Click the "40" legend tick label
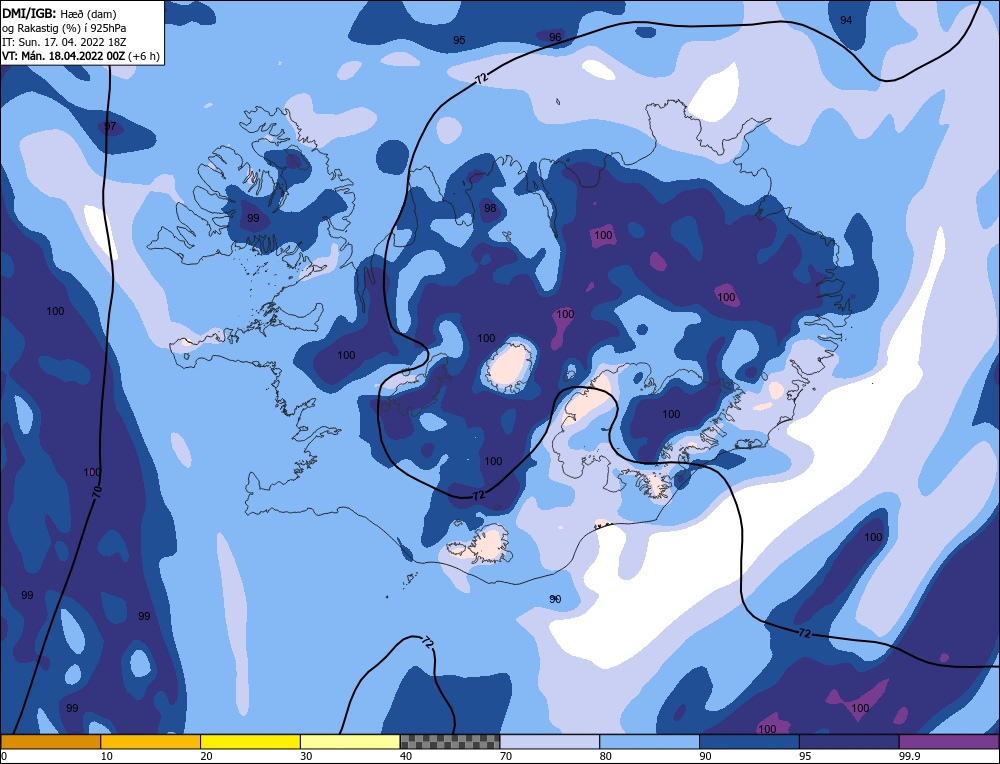 pyautogui.click(x=406, y=756)
